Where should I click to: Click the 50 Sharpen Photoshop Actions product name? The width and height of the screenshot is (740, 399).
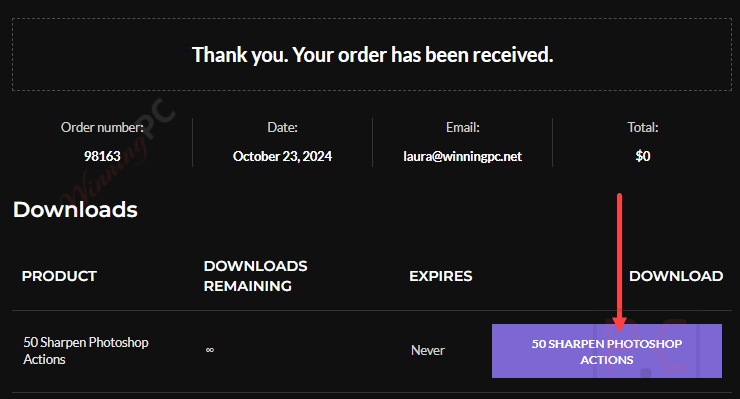(86, 351)
